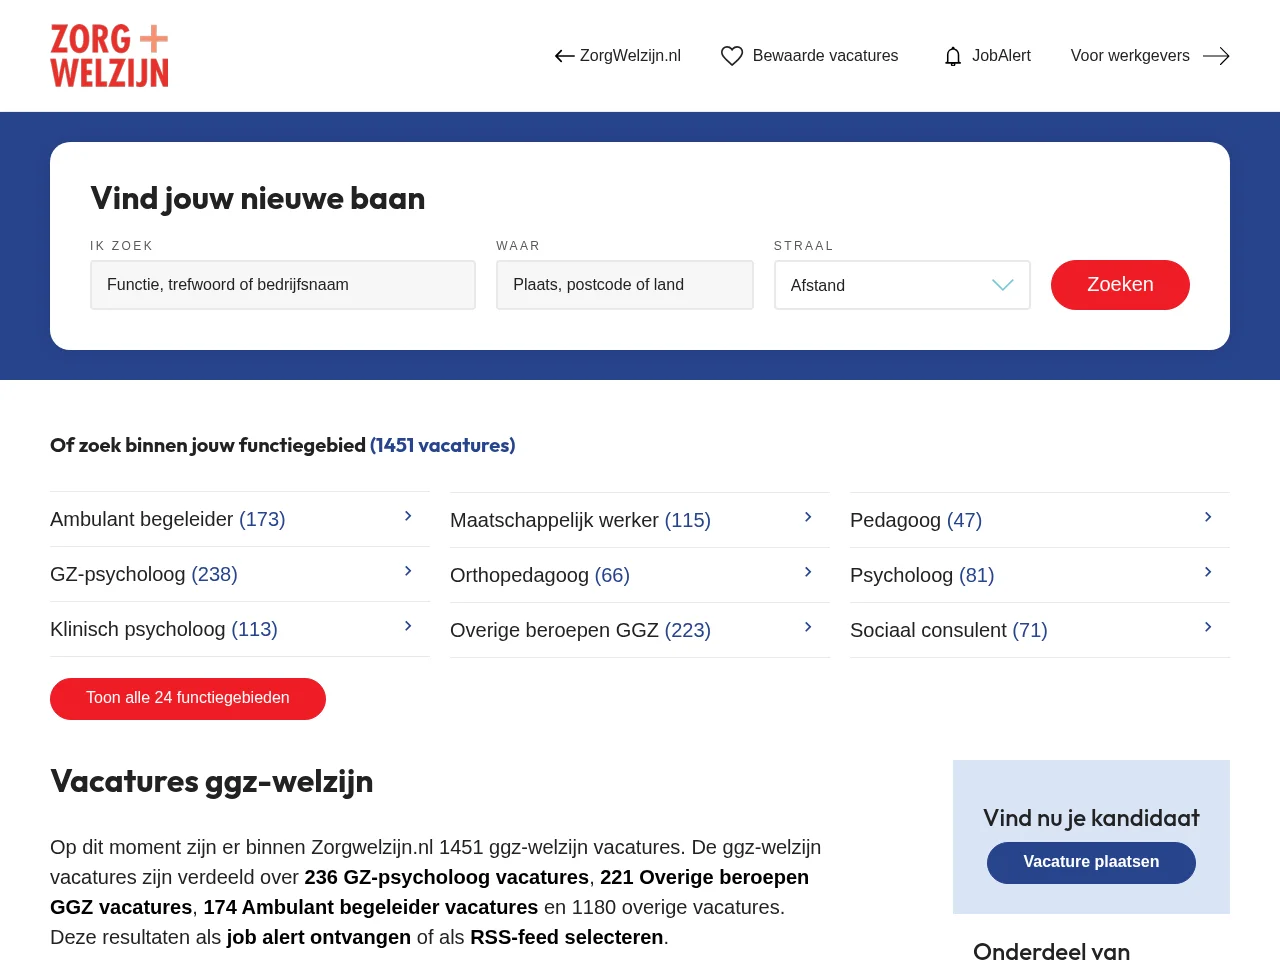The image size is (1280, 960).
Task: Open Maatschappelijk werker (115) vacancies
Action: (x=580, y=520)
